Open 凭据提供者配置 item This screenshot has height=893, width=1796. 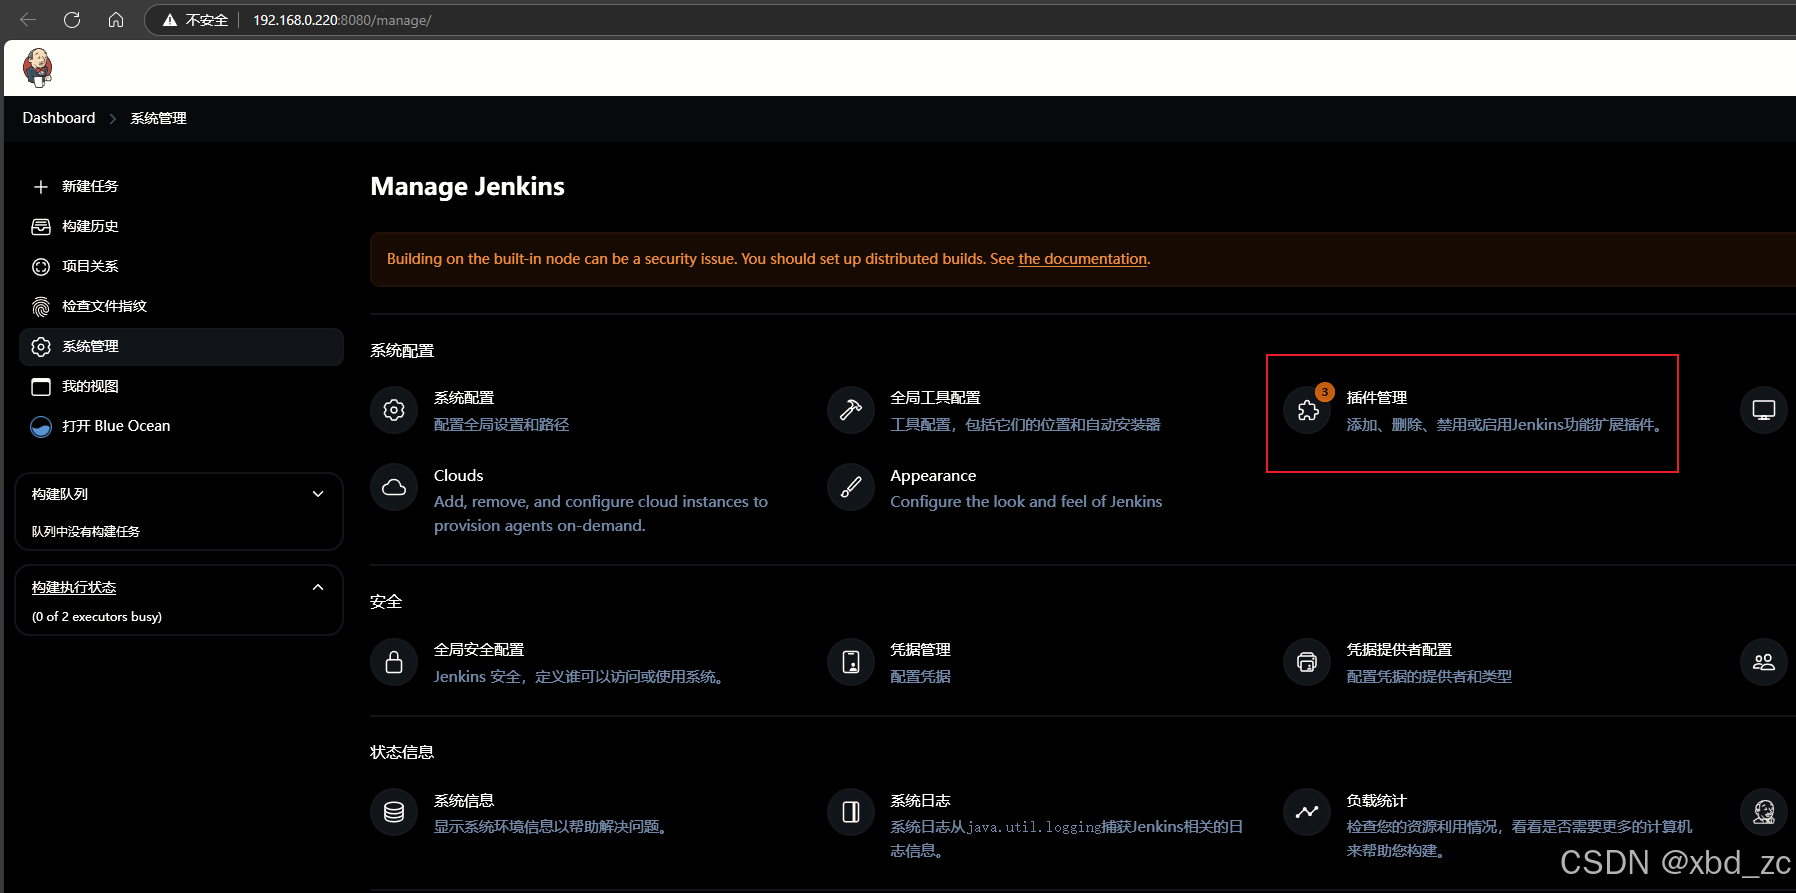coord(1399,650)
